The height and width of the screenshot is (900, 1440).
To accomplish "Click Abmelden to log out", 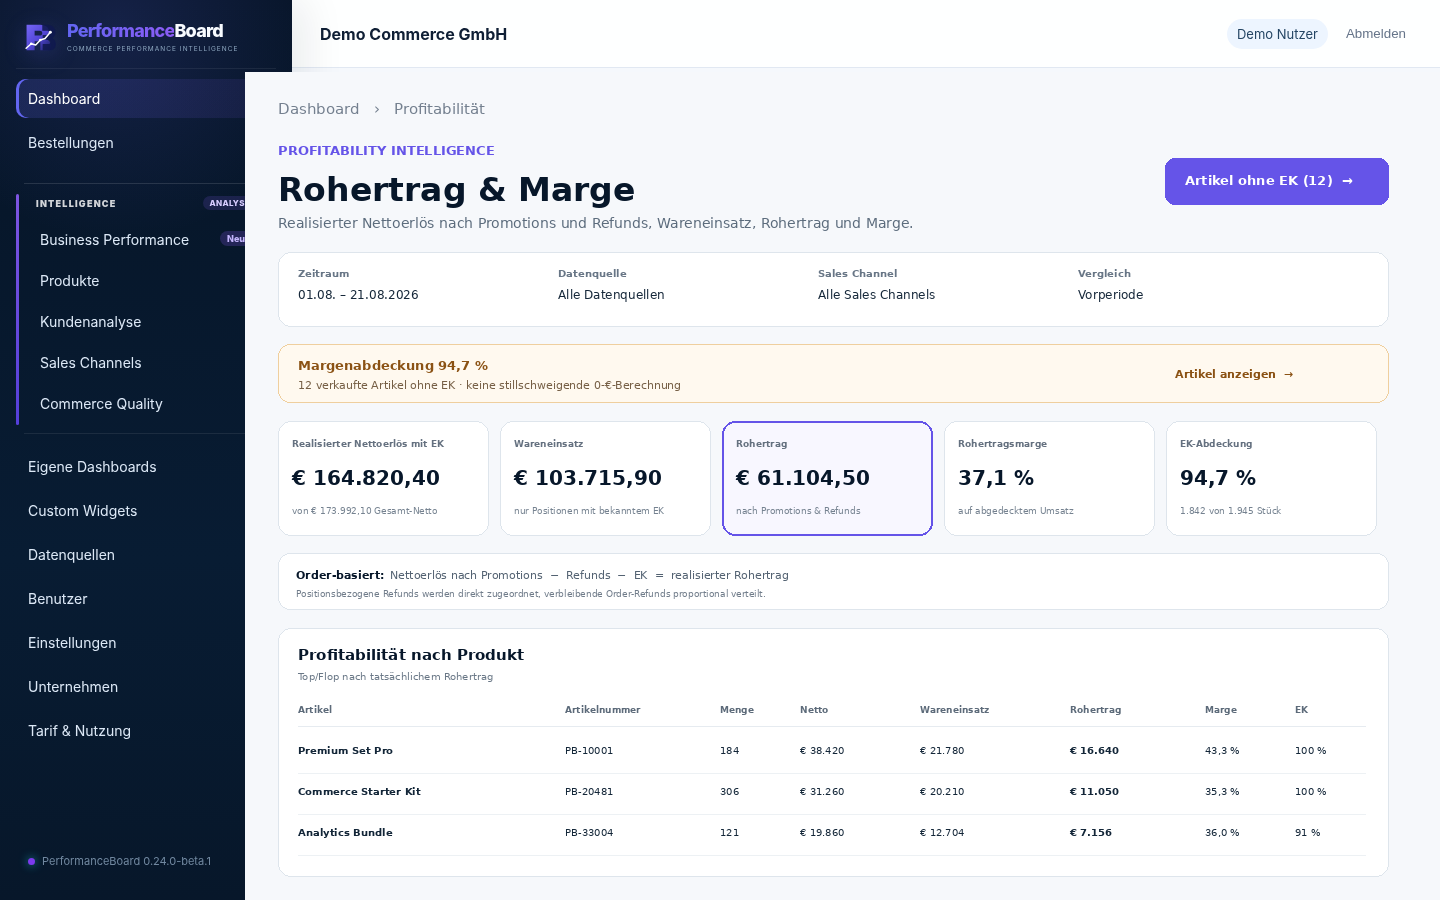I will pos(1375,34).
